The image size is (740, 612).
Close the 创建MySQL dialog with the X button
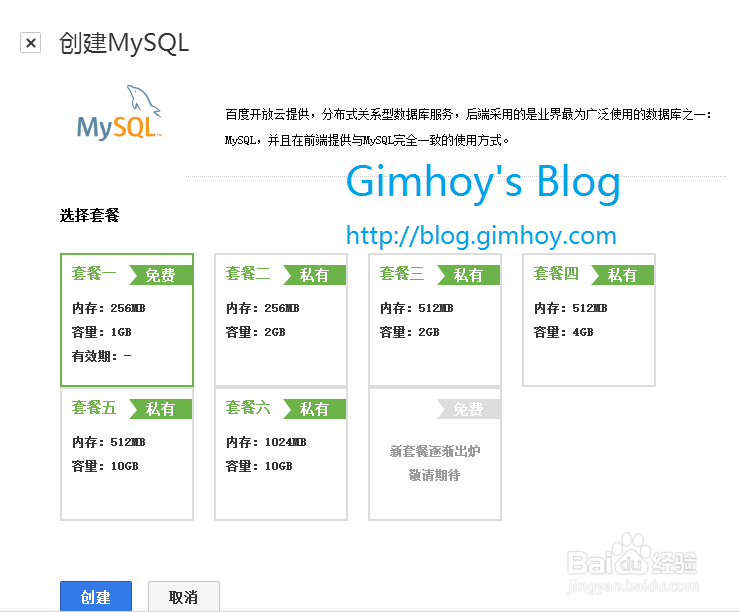point(31,43)
